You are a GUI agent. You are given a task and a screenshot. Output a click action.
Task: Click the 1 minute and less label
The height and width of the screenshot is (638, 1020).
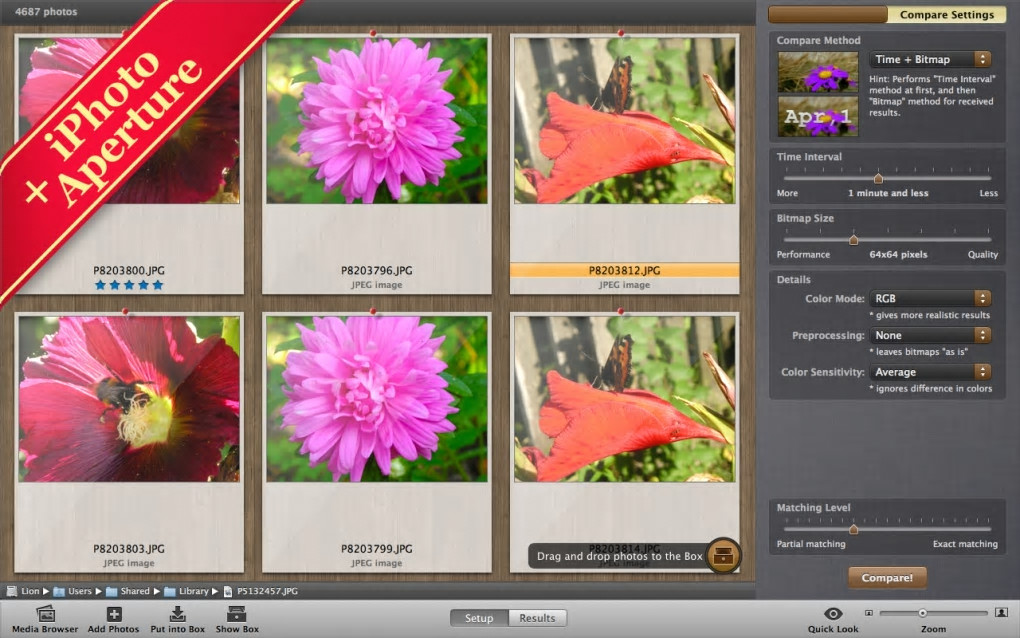point(888,193)
